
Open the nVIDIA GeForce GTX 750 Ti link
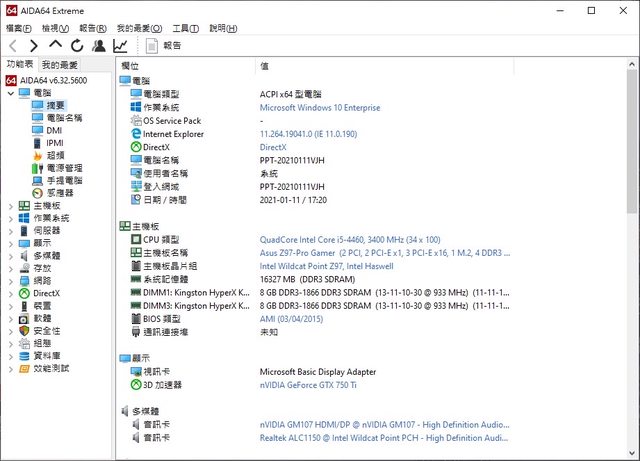coord(308,385)
